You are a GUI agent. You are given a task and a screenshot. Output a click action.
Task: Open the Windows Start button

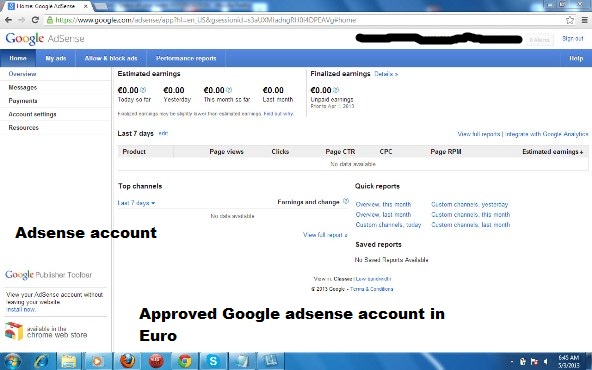[12, 361]
